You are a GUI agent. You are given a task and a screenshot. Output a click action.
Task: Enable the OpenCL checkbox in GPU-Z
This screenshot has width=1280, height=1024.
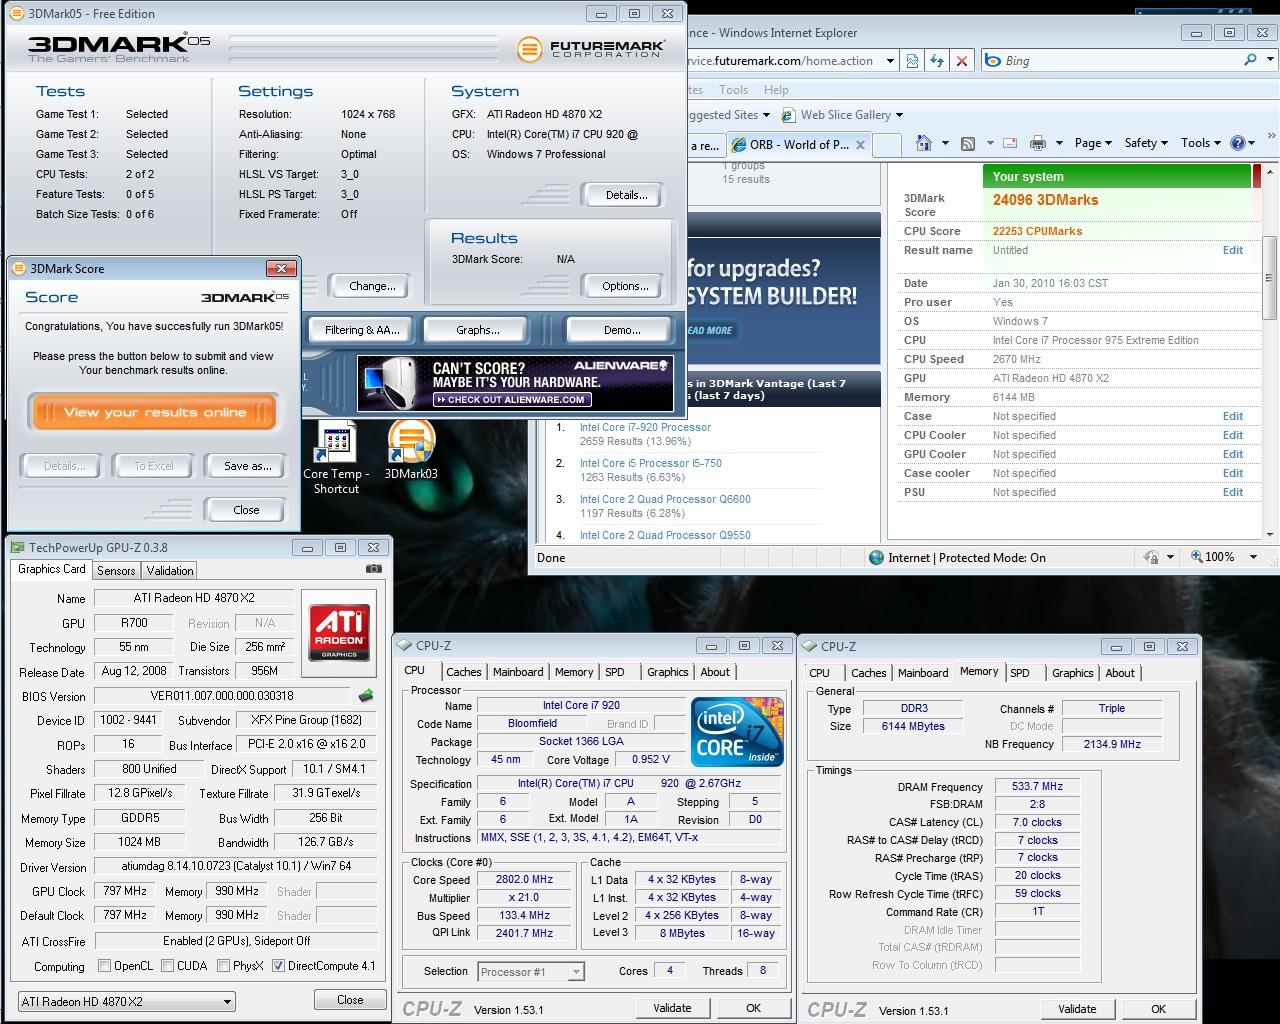click(104, 966)
